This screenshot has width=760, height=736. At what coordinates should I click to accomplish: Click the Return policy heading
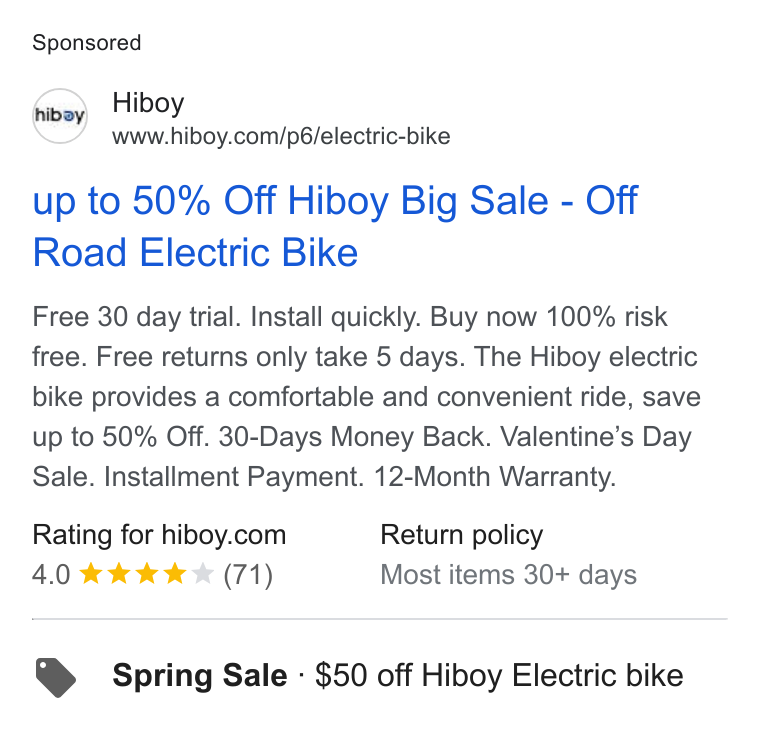(461, 535)
